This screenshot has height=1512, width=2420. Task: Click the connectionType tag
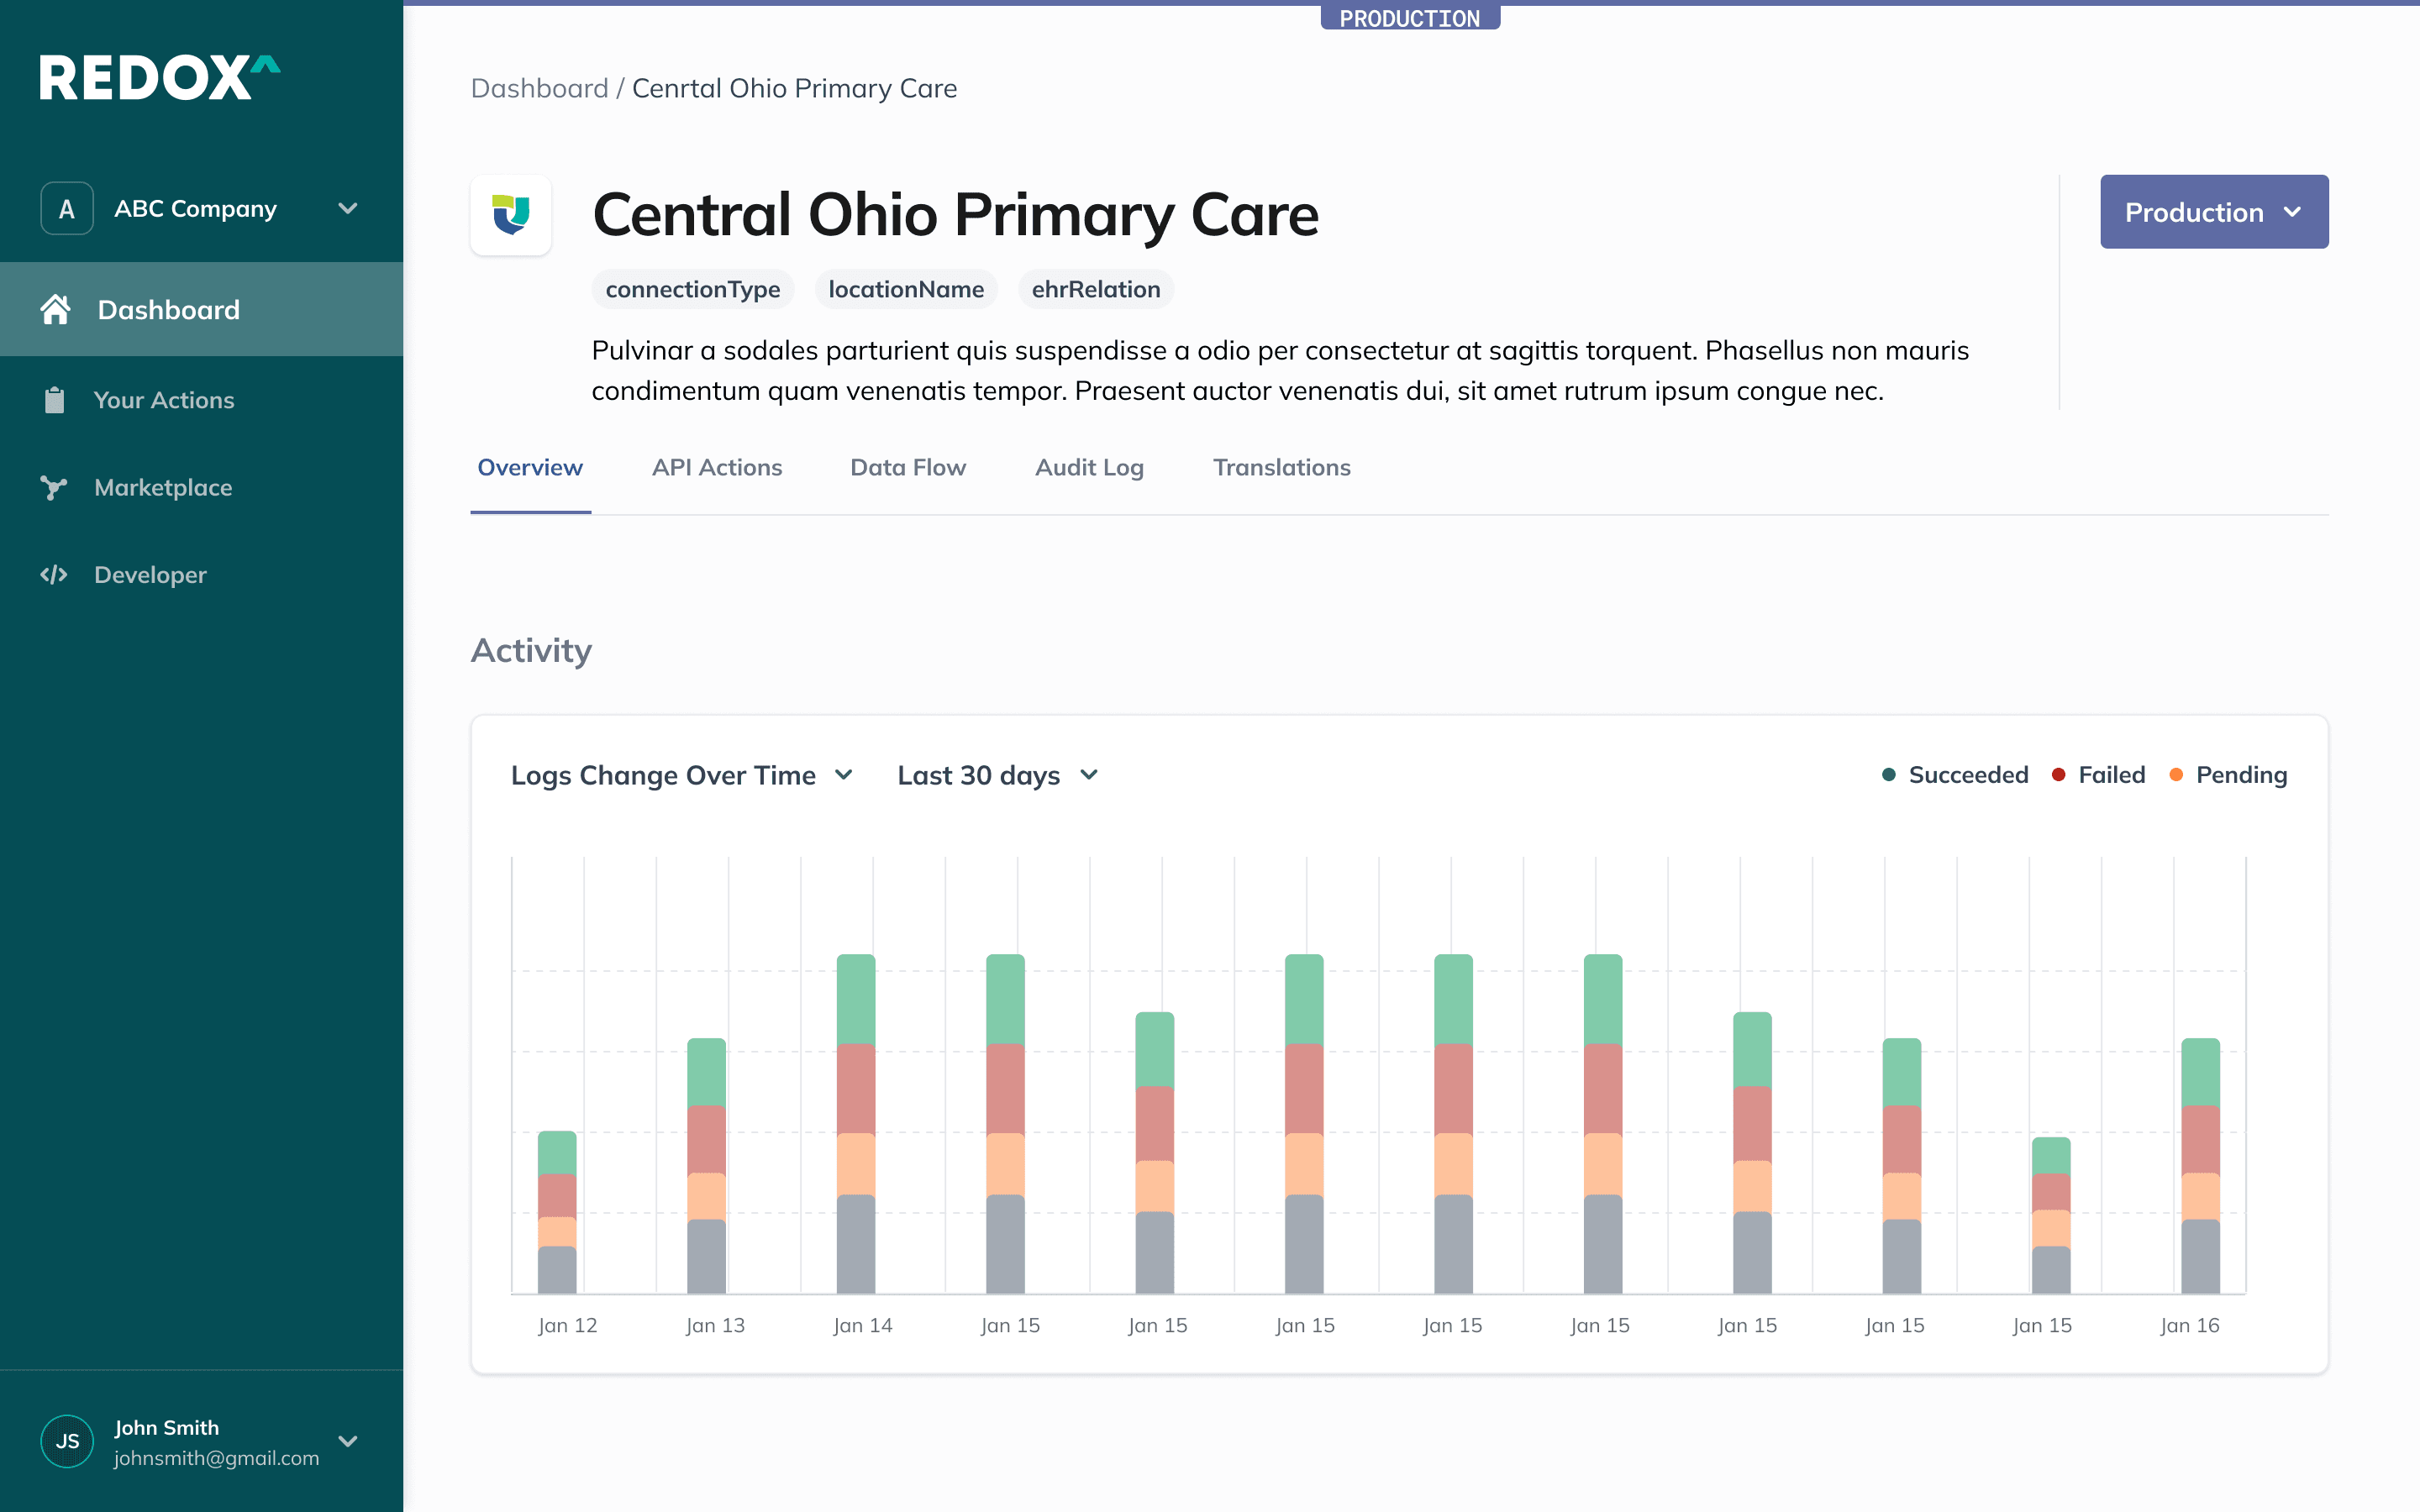693,290
